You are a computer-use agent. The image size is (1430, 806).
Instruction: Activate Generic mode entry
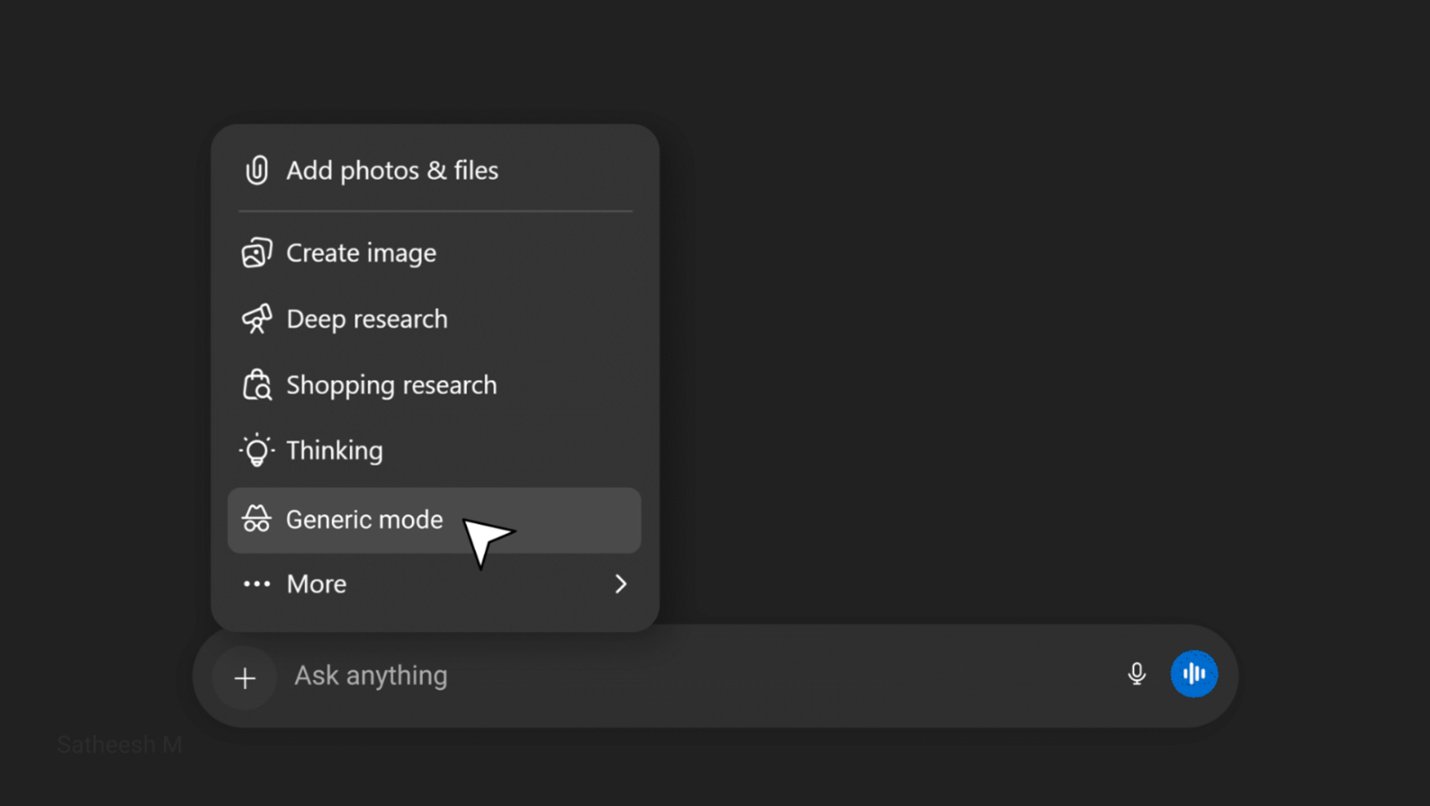pyautogui.click(x=435, y=520)
